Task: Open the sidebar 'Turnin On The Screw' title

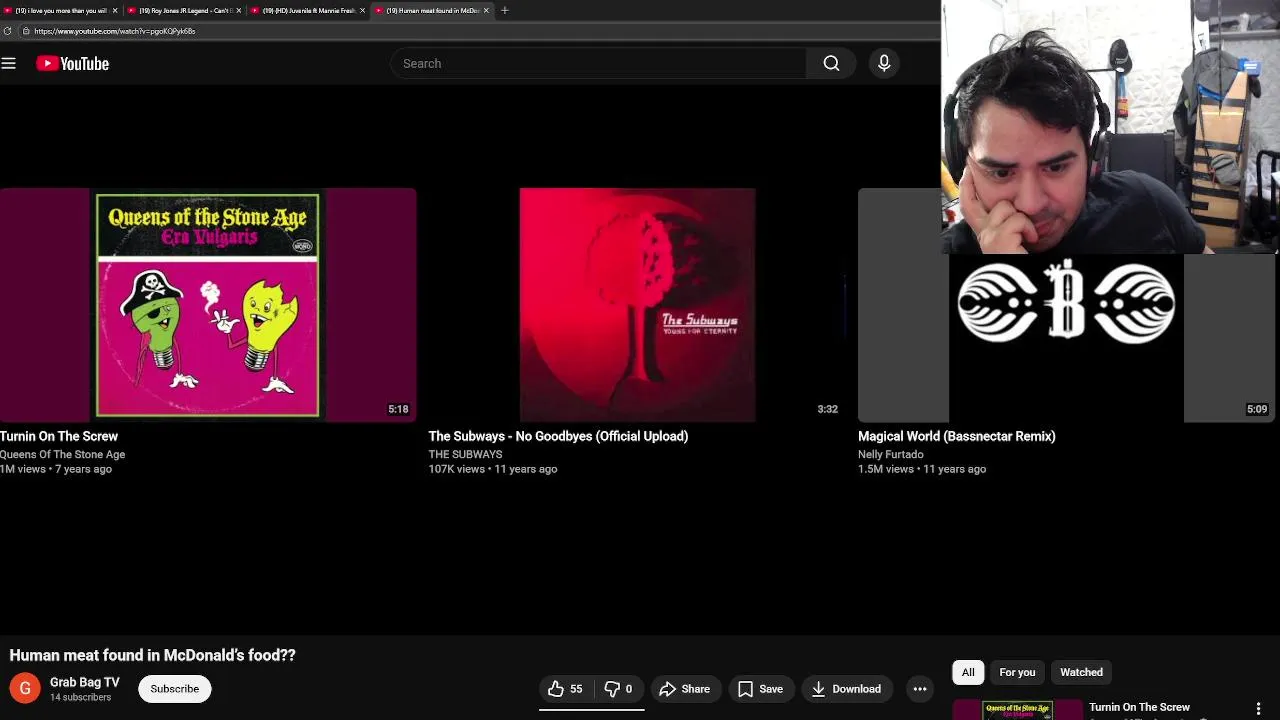Action: [x=1139, y=707]
